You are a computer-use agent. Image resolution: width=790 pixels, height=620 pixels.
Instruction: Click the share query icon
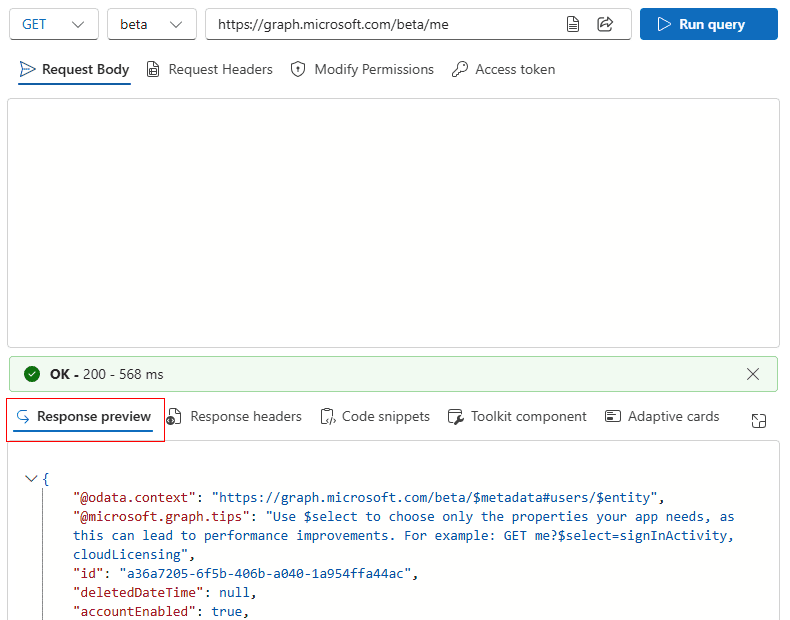click(605, 24)
